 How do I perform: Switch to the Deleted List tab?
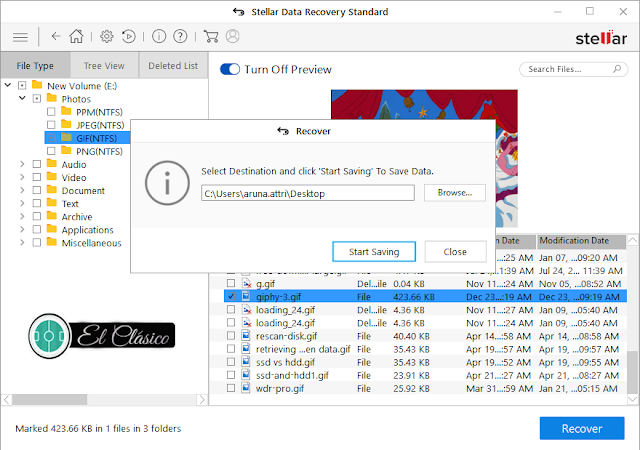[x=173, y=65]
